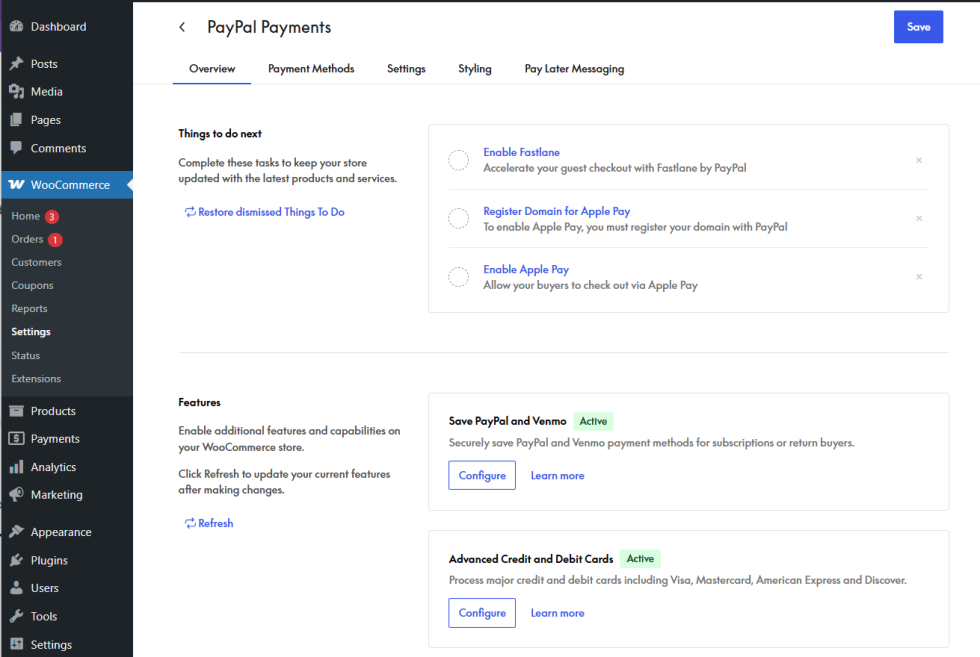Viewport: 980px width, 657px height.
Task: Click the Products icon in the sidebar
Action: (16, 411)
